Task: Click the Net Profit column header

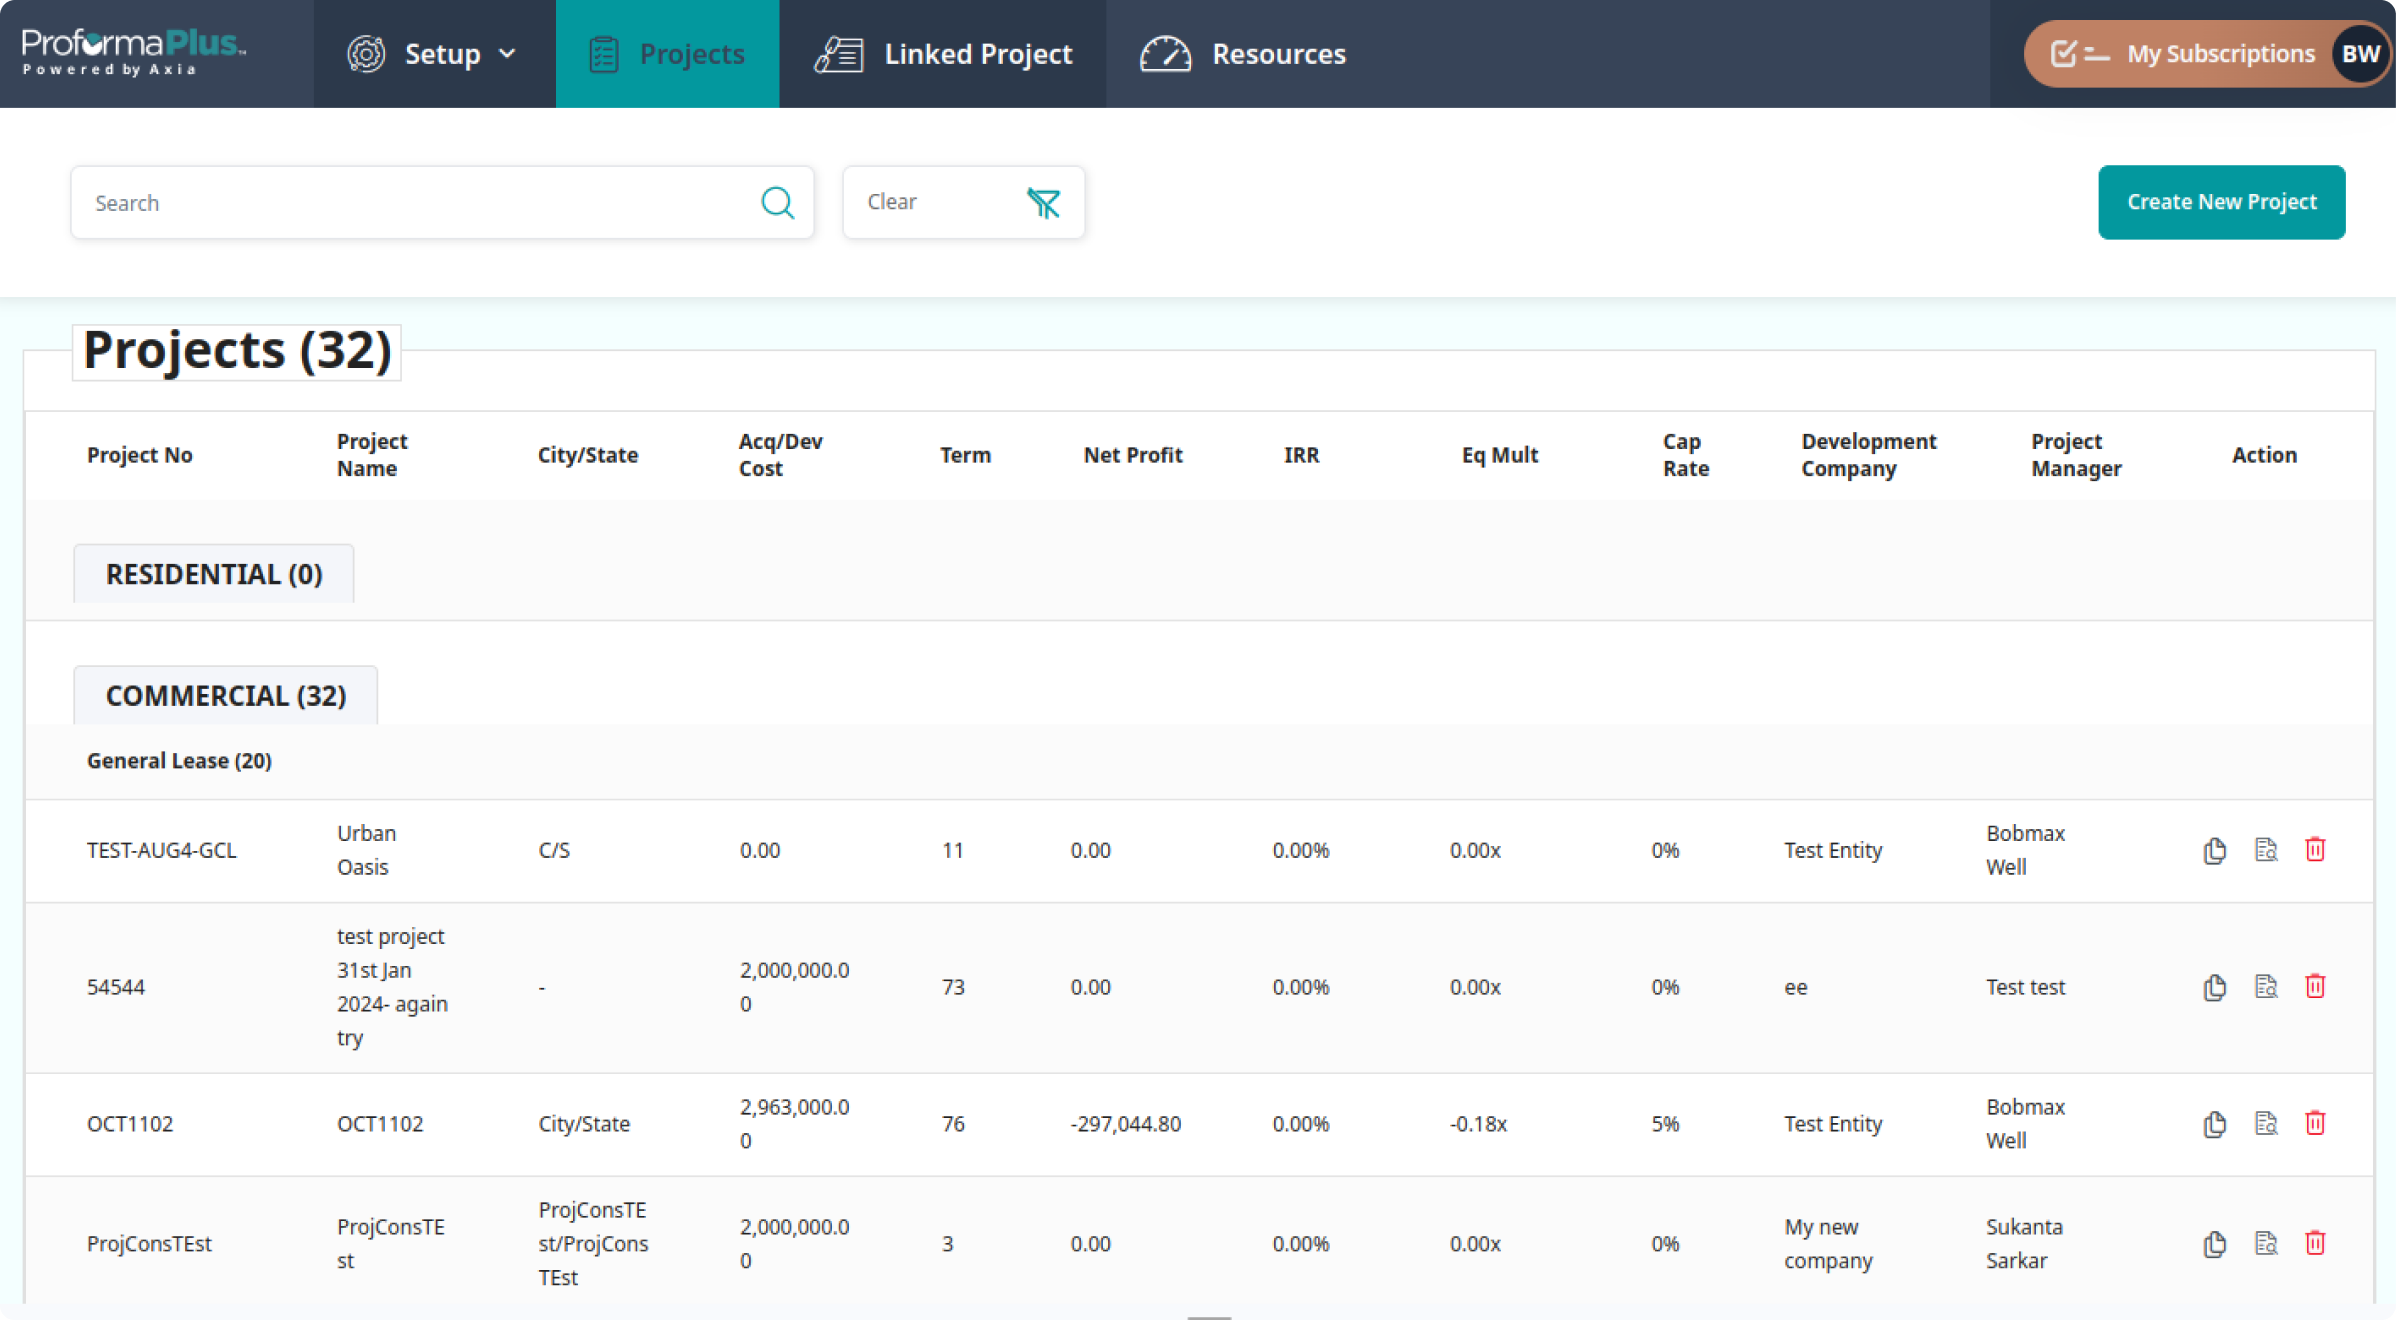Action: 1132,455
